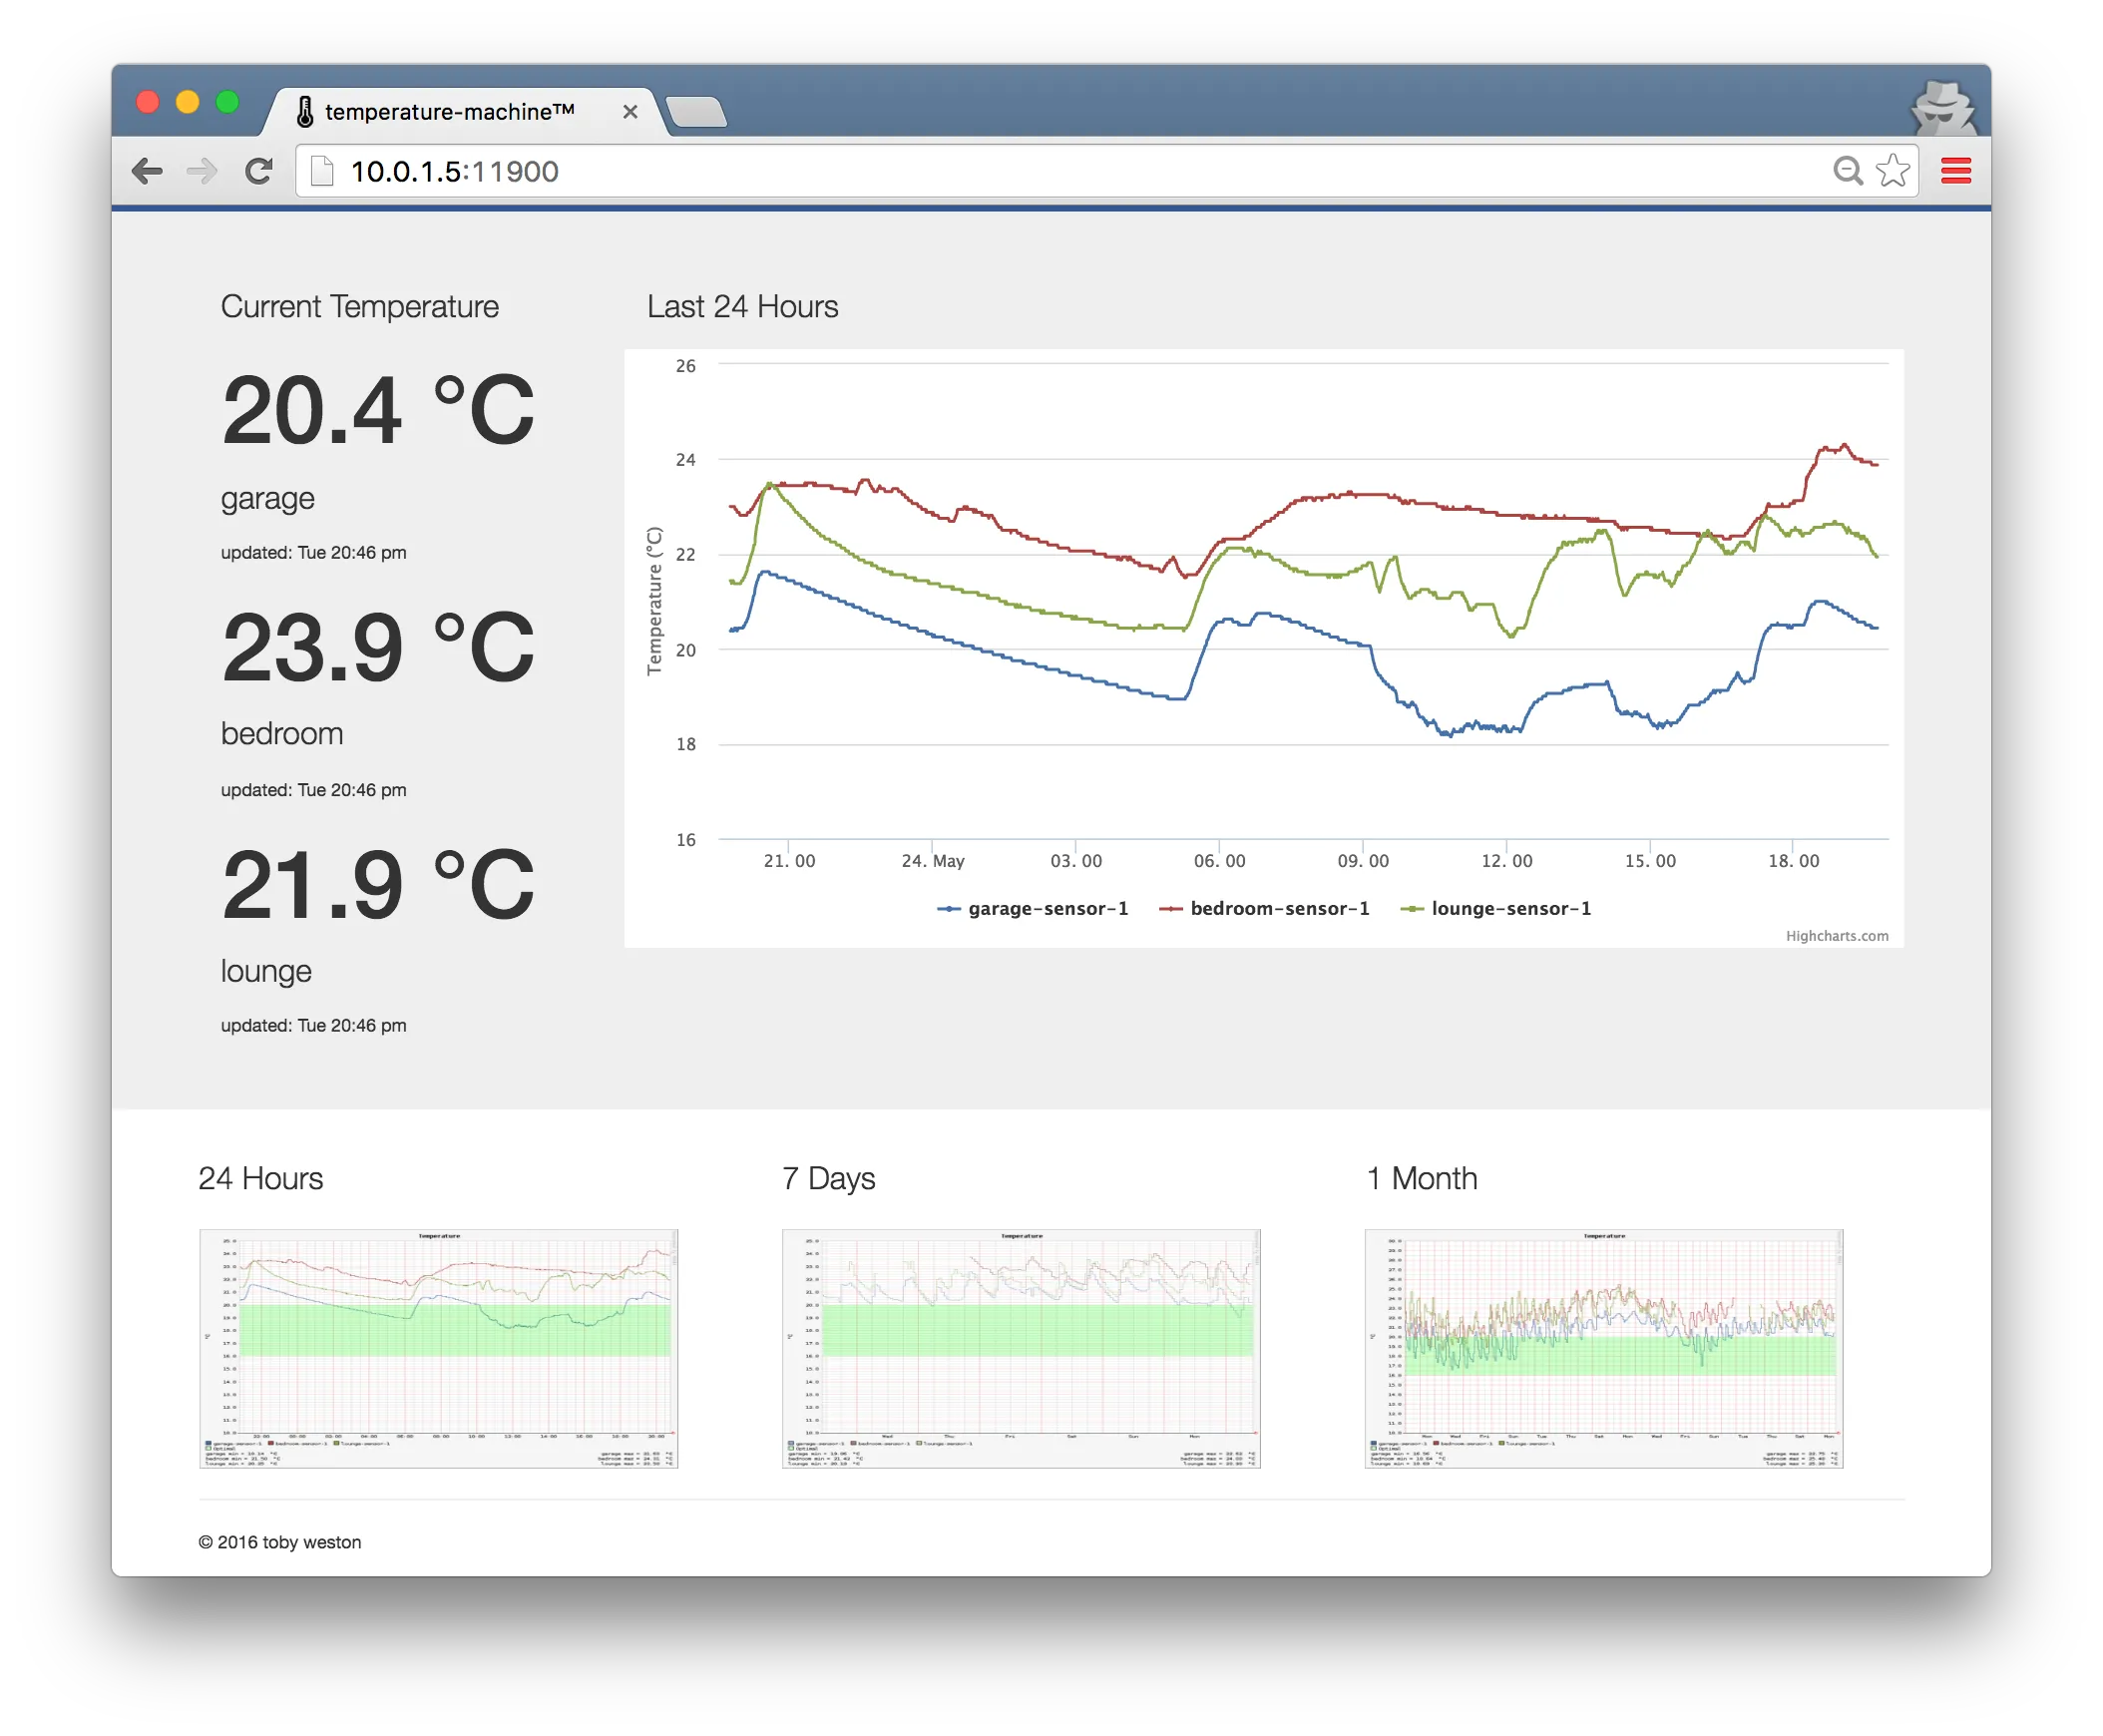Open the Highcharts.com link
2103x1736 pixels.
point(1837,935)
